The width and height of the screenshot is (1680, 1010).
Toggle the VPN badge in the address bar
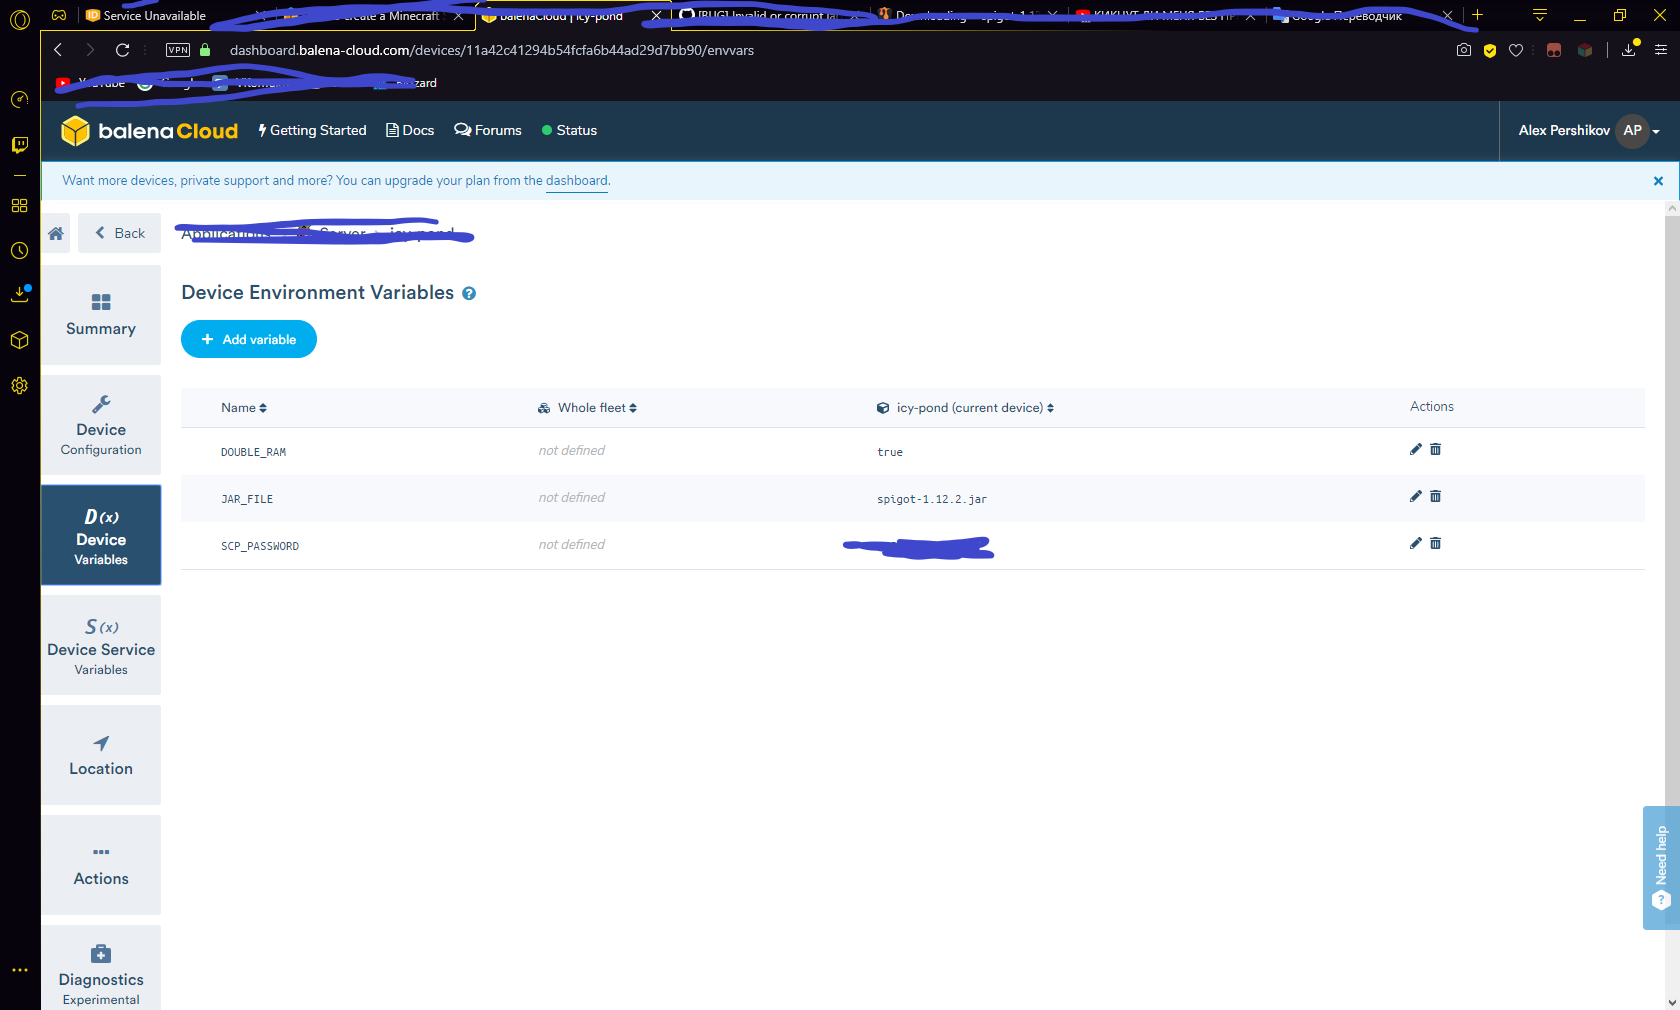[177, 49]
